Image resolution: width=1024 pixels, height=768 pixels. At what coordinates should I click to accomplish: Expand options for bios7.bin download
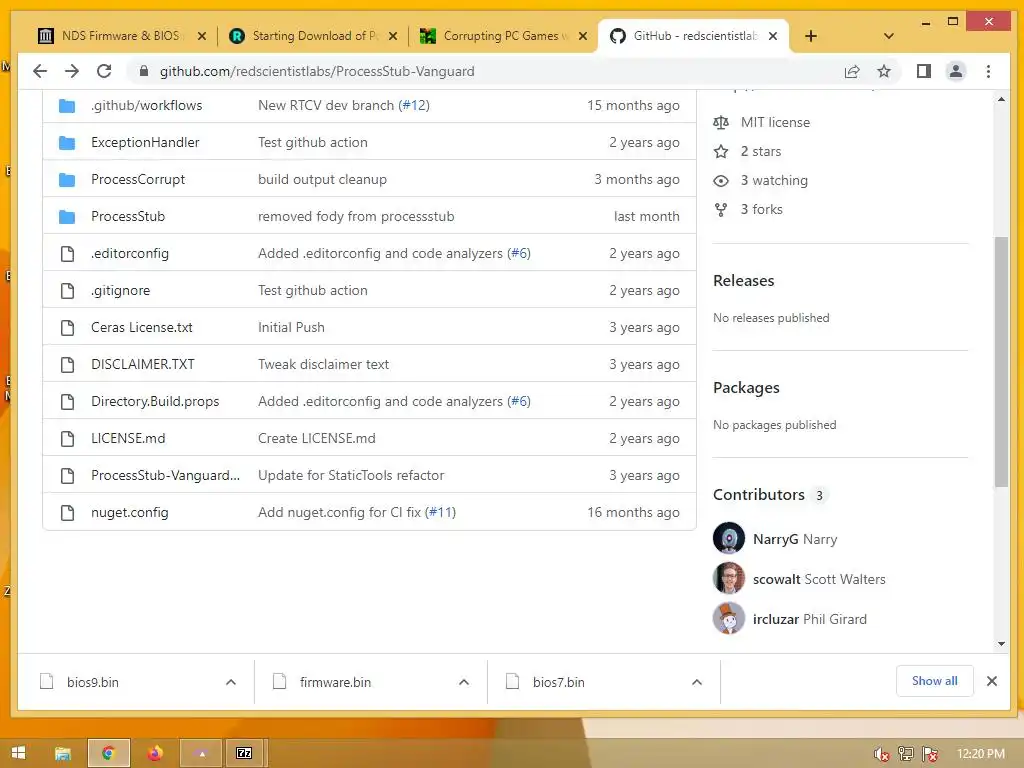[x=697, y=682]
